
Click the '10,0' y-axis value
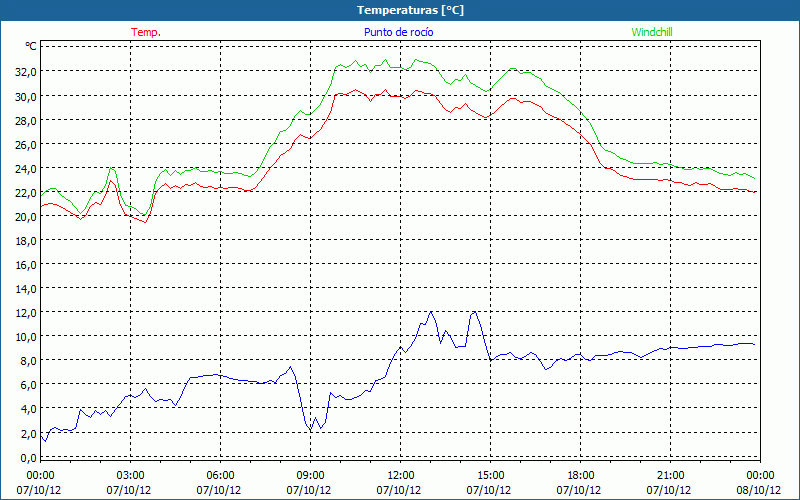[26, 337]
